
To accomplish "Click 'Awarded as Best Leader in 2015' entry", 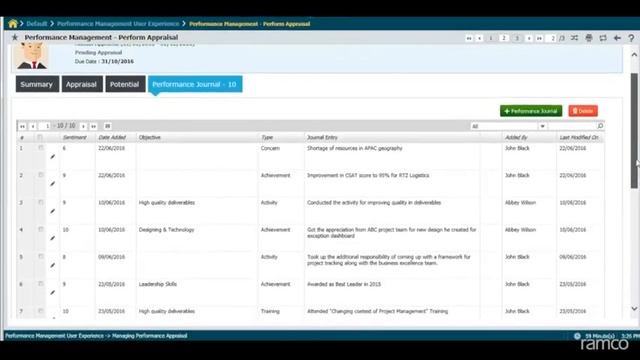I will point(344,284).
